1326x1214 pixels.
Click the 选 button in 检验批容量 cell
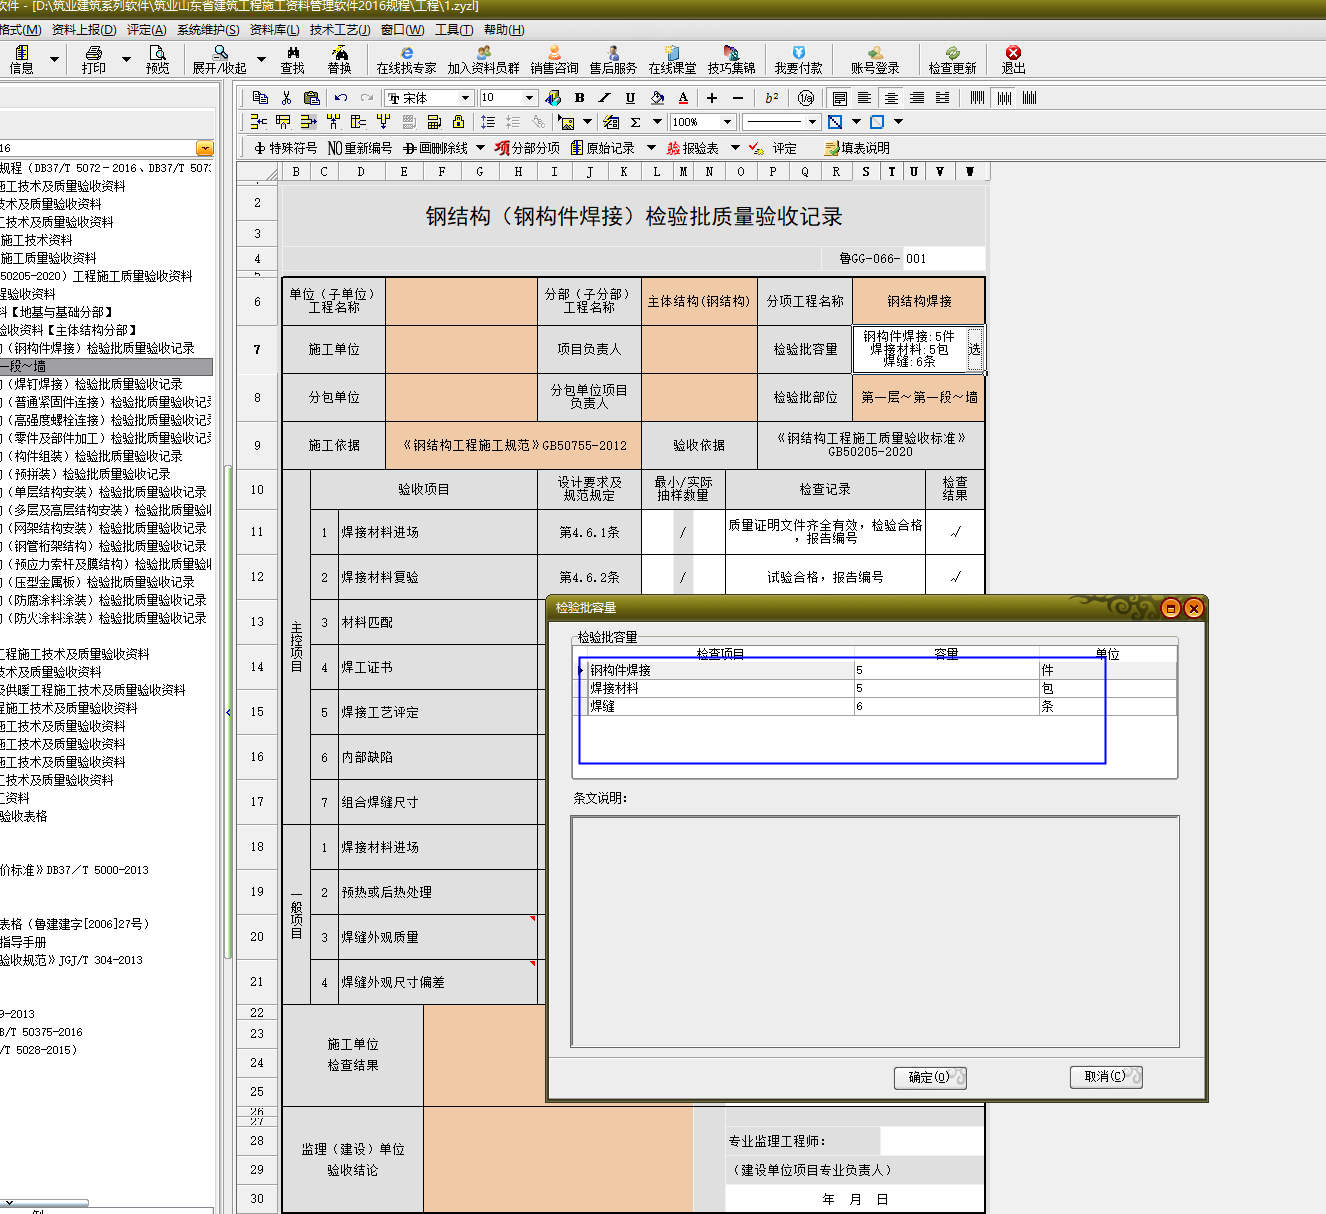[x=974, y=349]
